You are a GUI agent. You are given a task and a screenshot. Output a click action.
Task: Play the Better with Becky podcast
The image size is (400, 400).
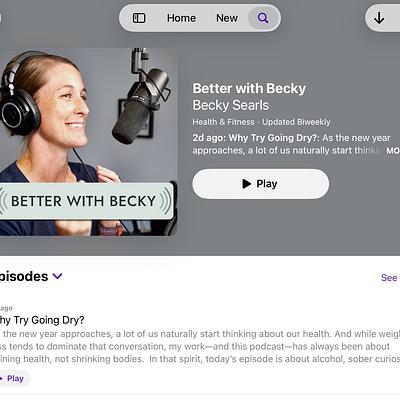tap(261, 184)
